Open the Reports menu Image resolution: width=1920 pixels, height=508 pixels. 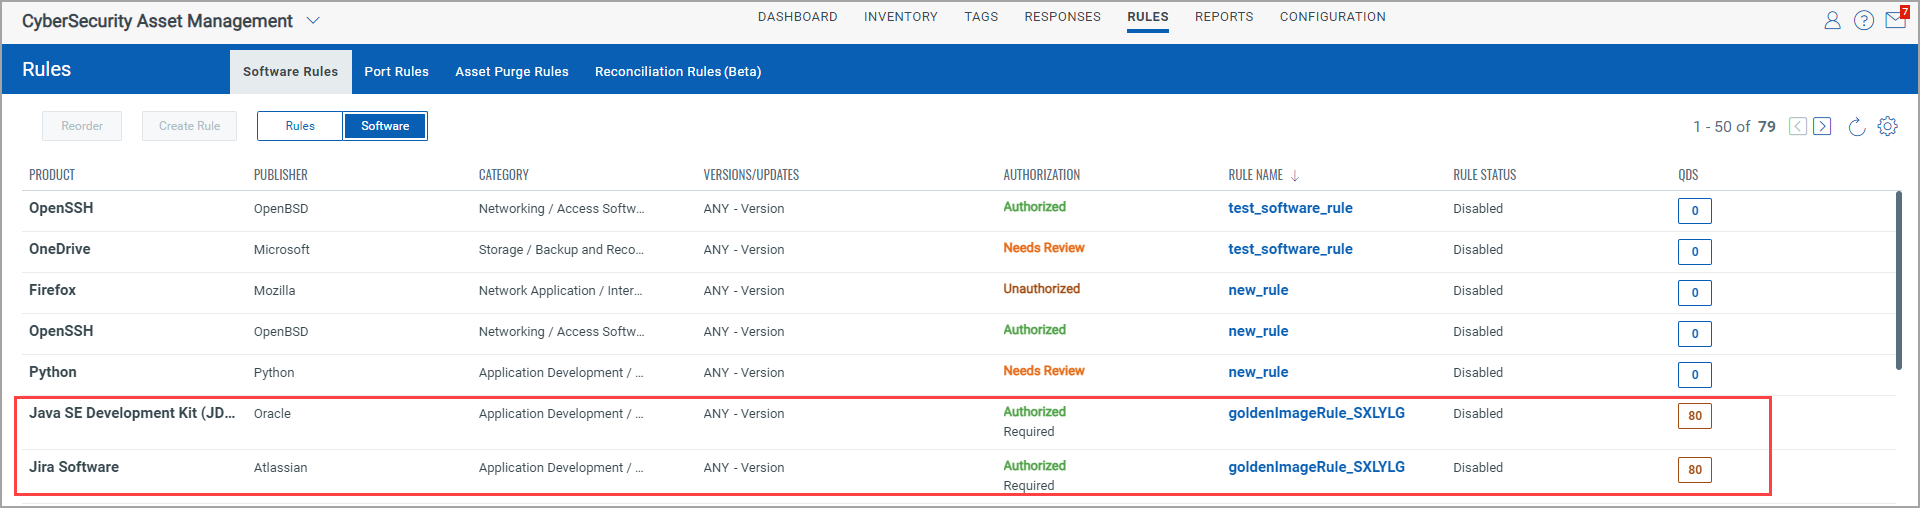tap(1224, 17)
